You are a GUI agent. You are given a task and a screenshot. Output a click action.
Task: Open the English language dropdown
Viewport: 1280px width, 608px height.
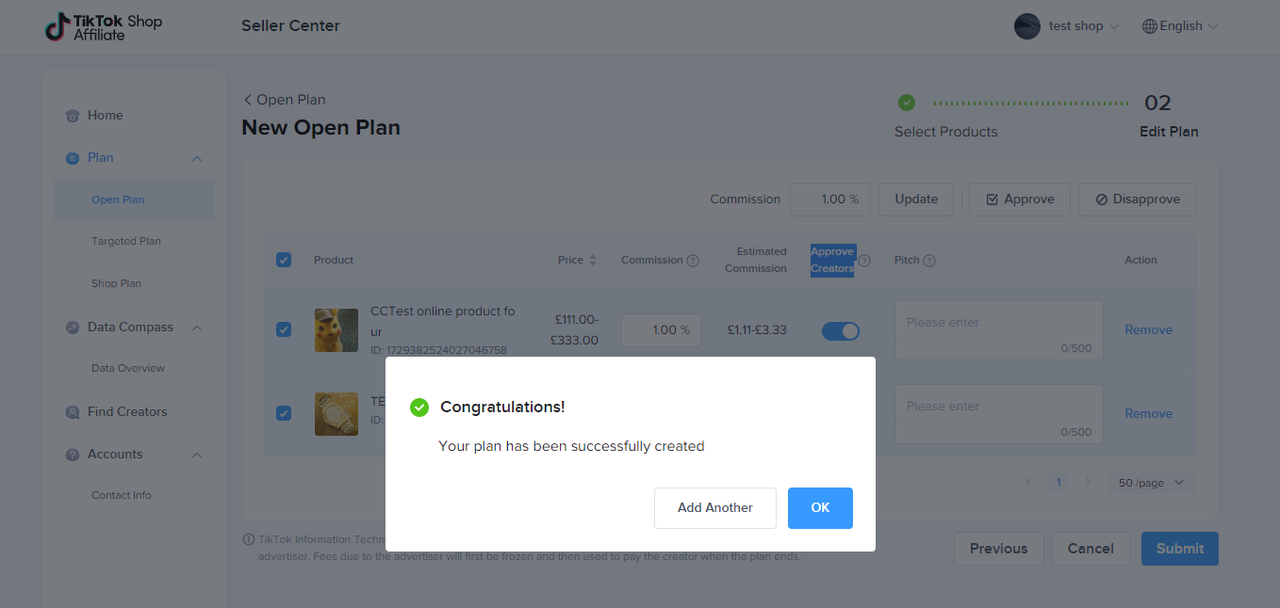1180,26
